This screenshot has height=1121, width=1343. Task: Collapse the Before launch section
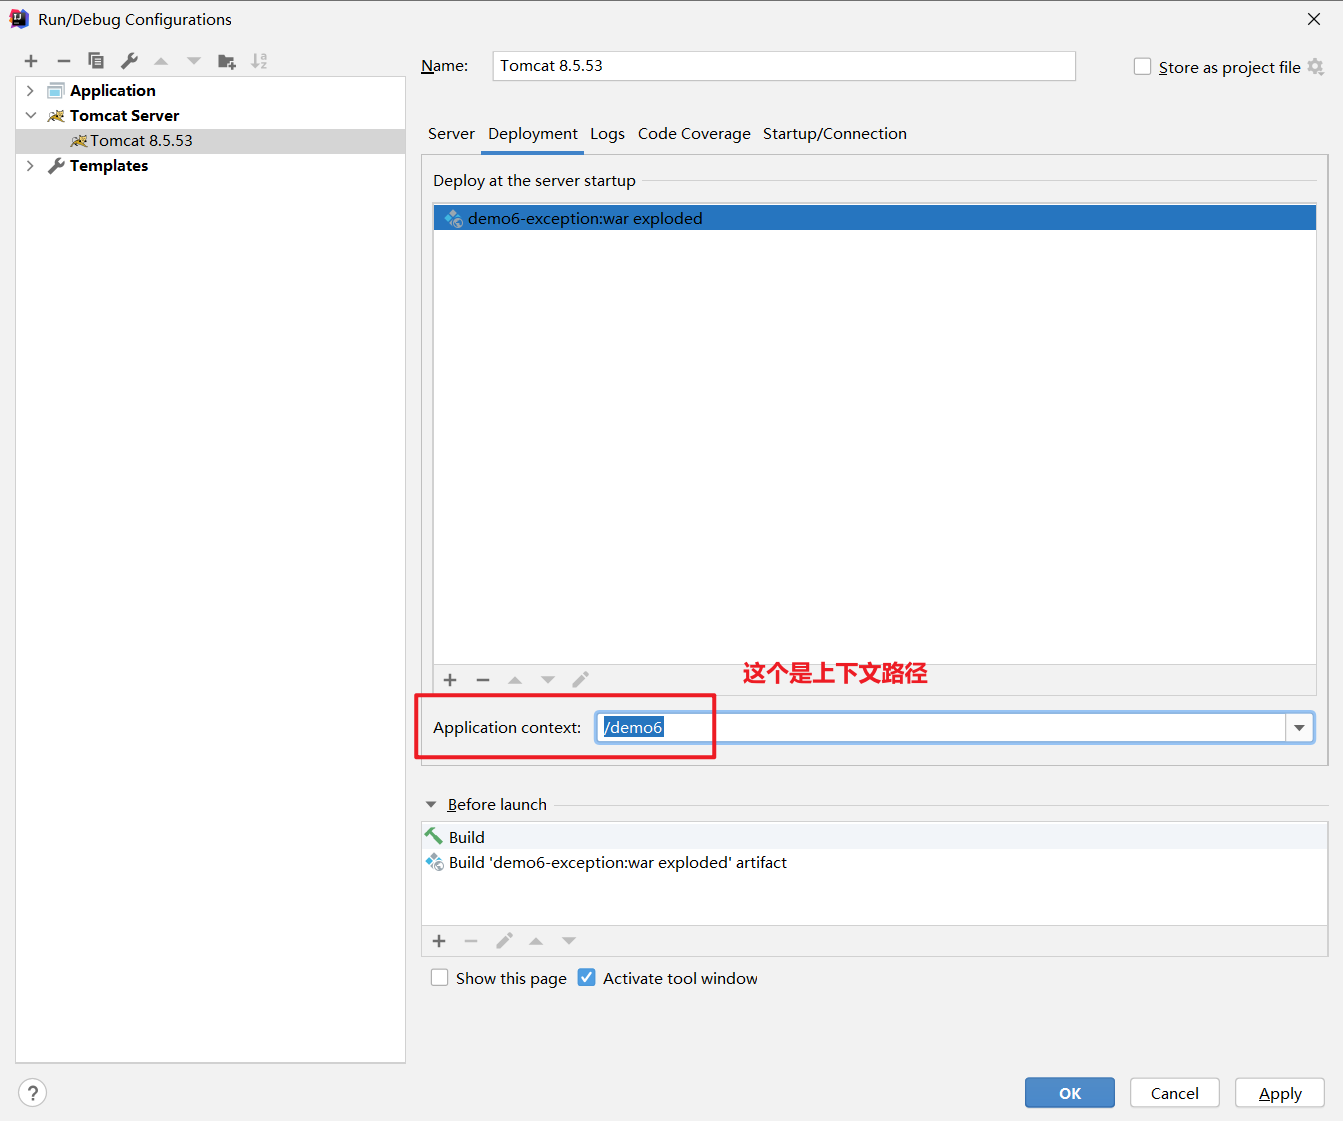click(431, 804)
